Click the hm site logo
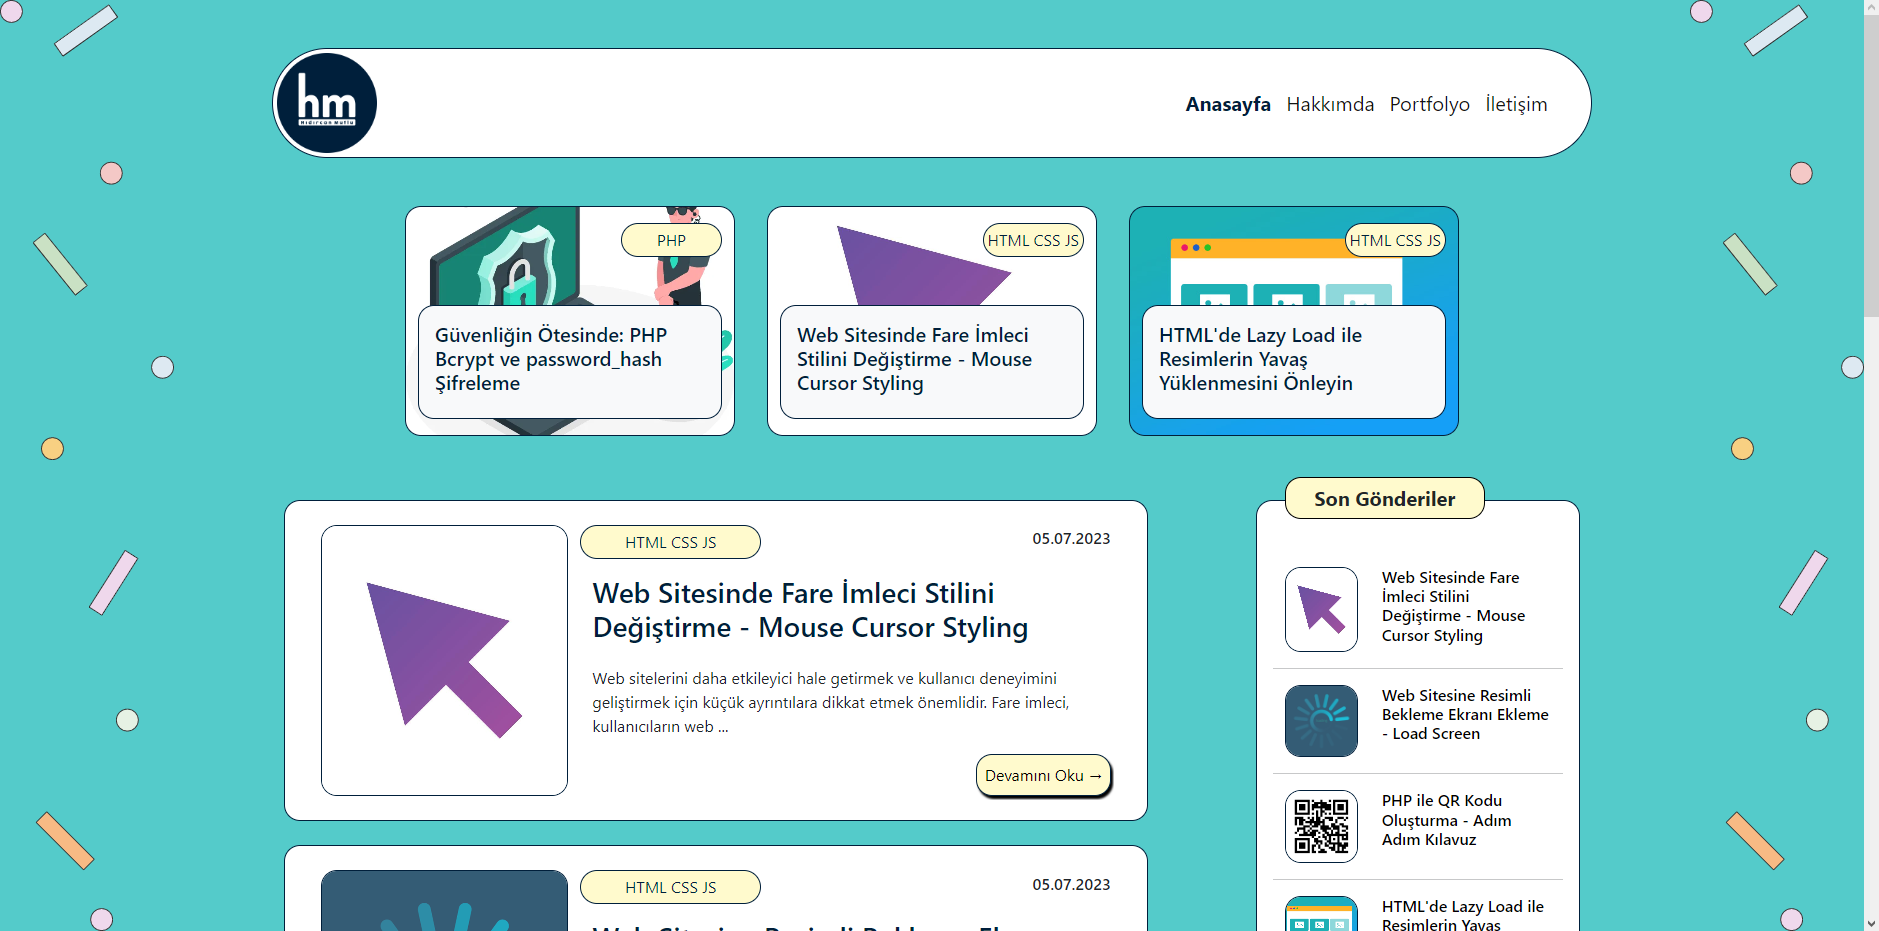The width and height of the screenshot is (1879, 931). pyautogui.click(x=326, y=103)
